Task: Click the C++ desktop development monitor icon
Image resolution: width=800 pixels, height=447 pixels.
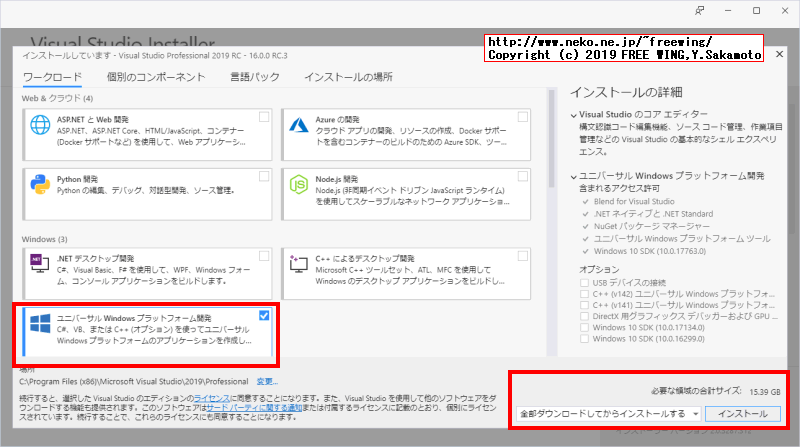Action: coord(298,263)
